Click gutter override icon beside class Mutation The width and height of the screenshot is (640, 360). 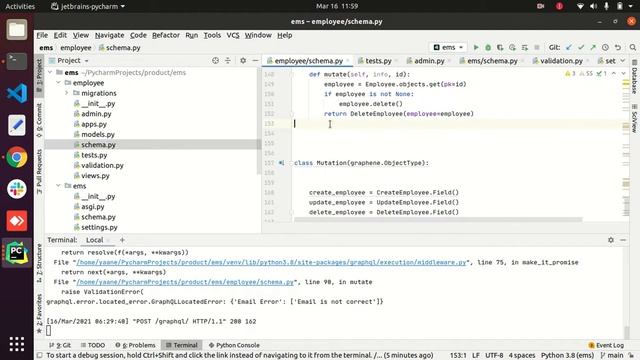point(281,163)
